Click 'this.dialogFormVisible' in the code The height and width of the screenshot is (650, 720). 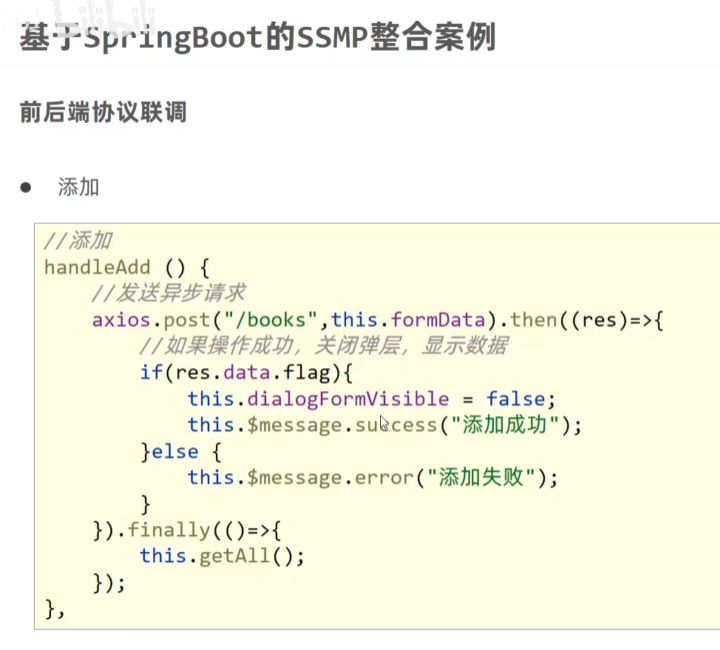point(318,398)
